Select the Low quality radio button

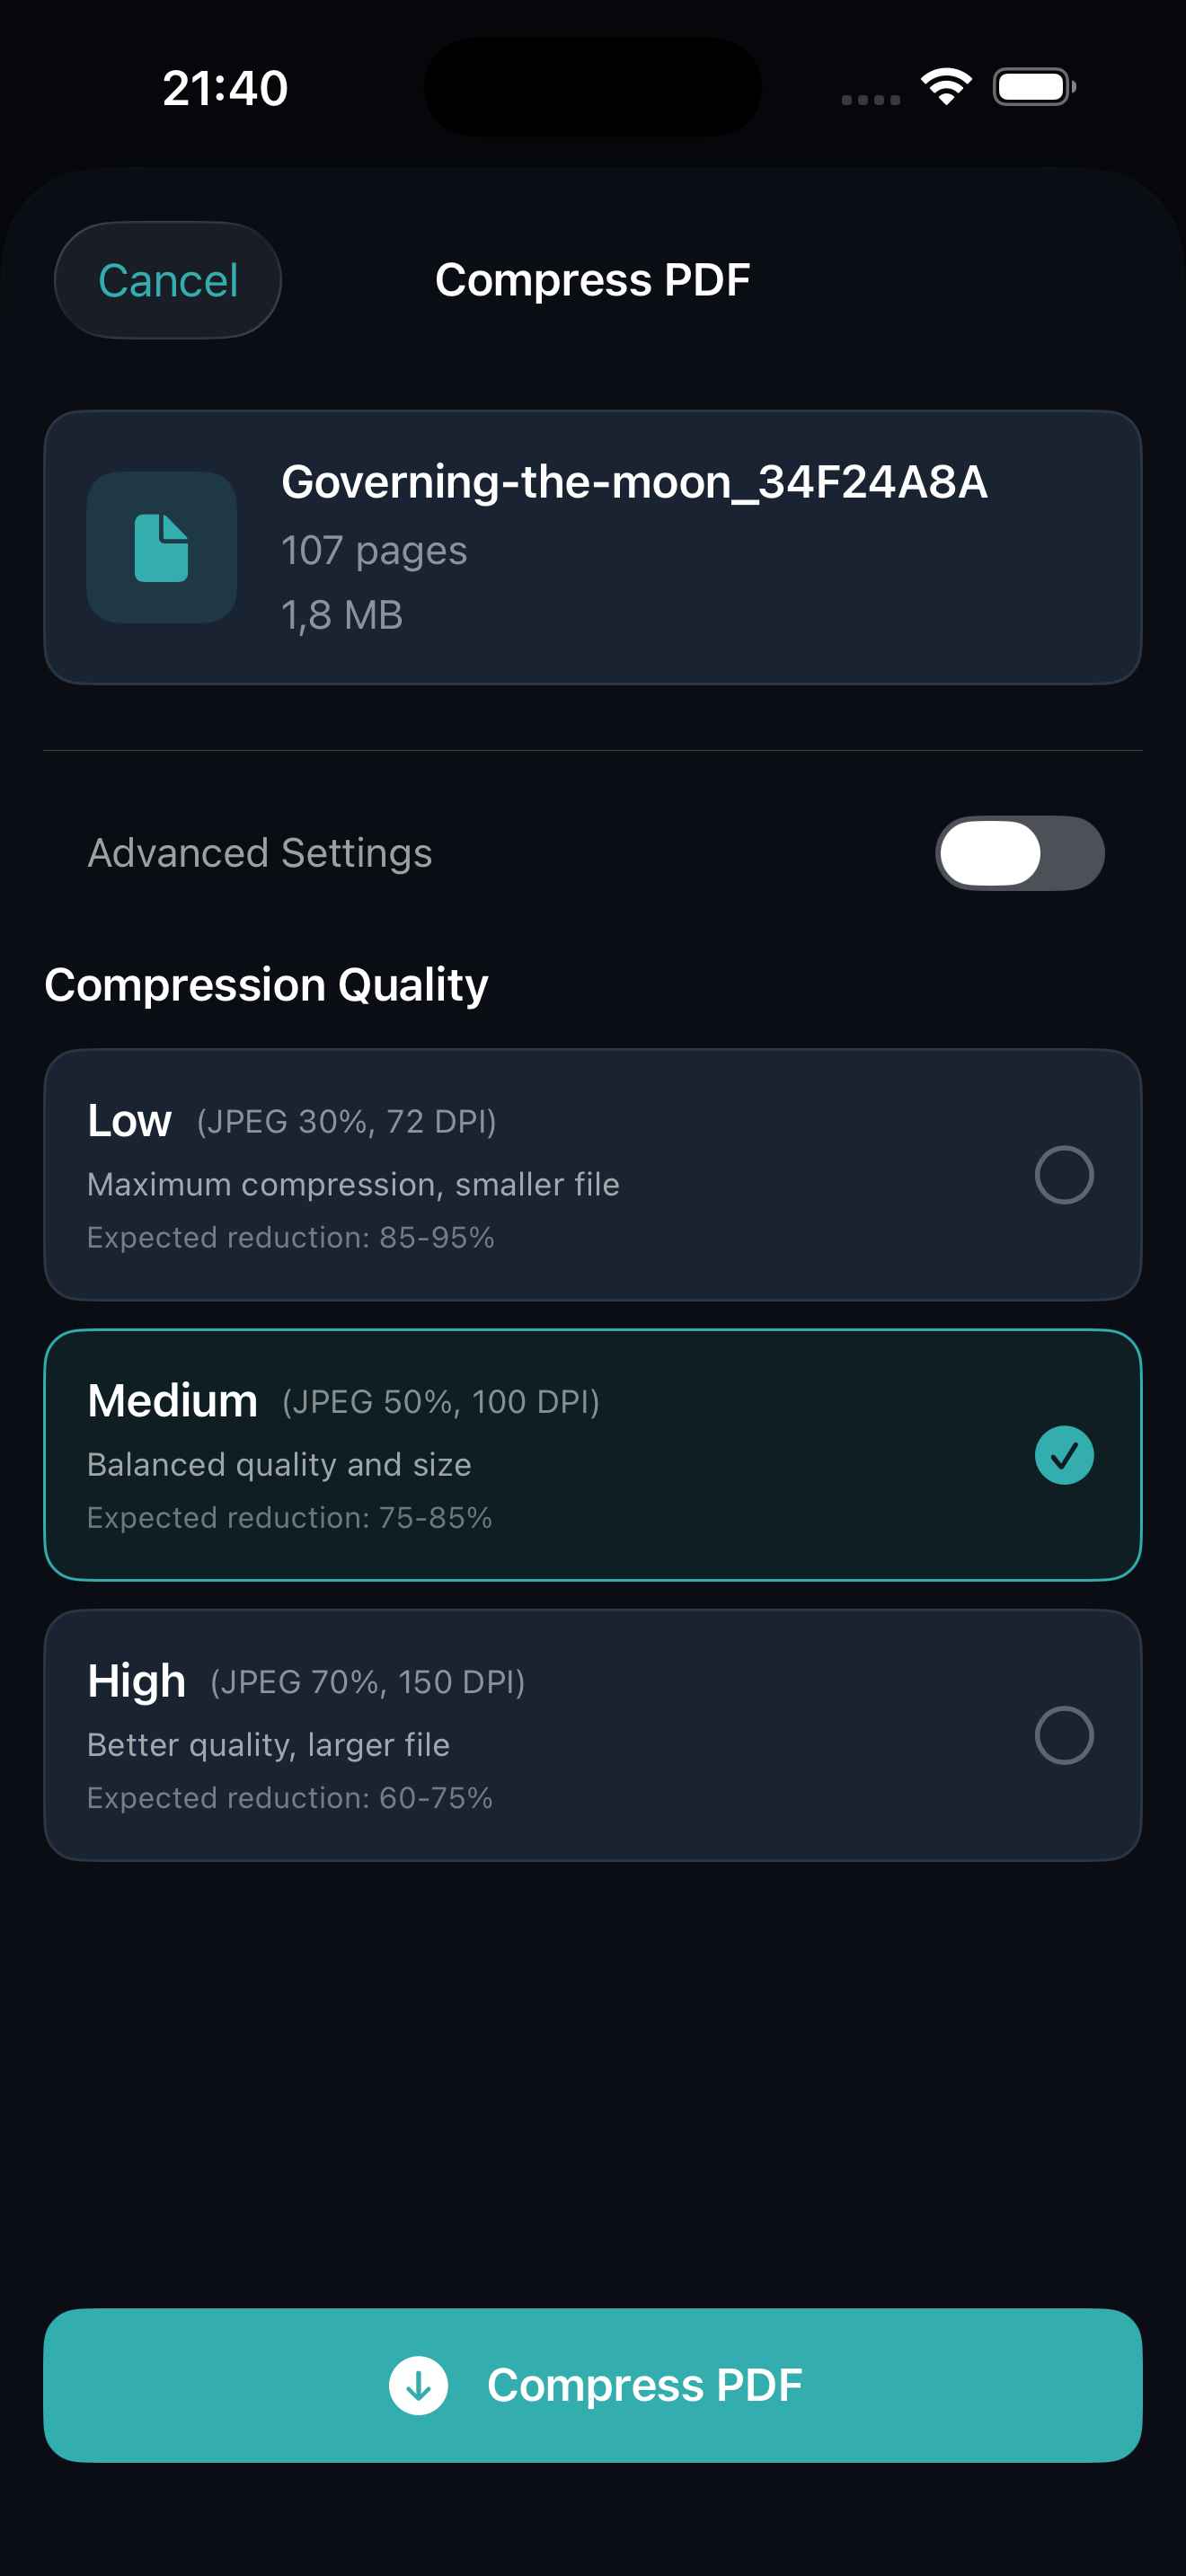[1063, 1175]
